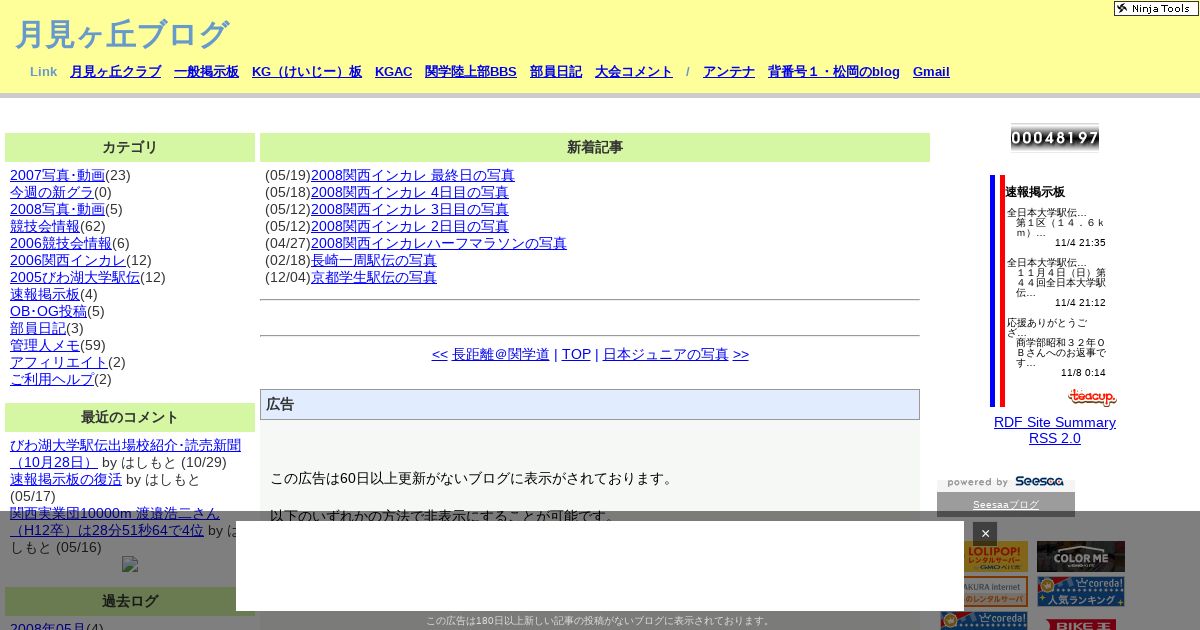Open the KG（けいじー）板 link
The height and width of the screenshot is (630, 1200).
pyautogui.click(x=307, y=72)
